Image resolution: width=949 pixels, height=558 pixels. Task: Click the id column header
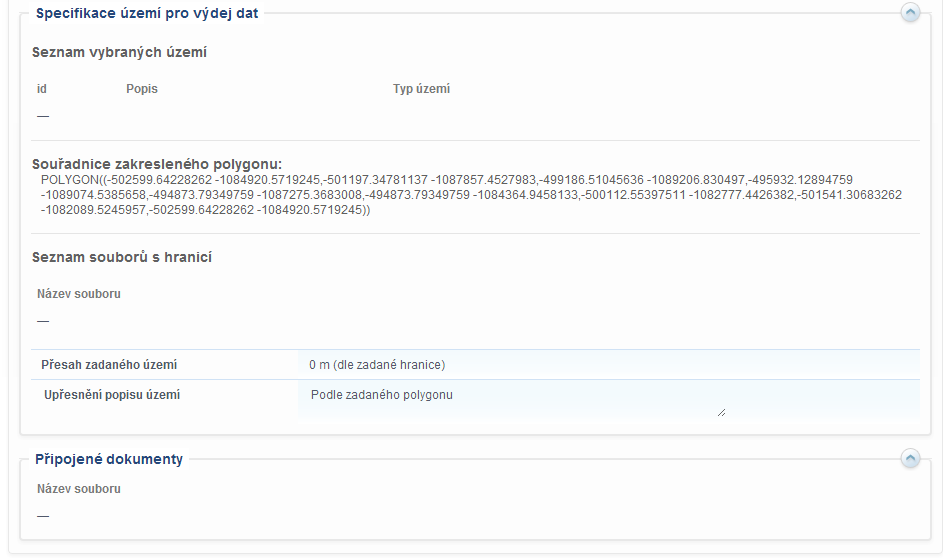[x=42, y=89]
